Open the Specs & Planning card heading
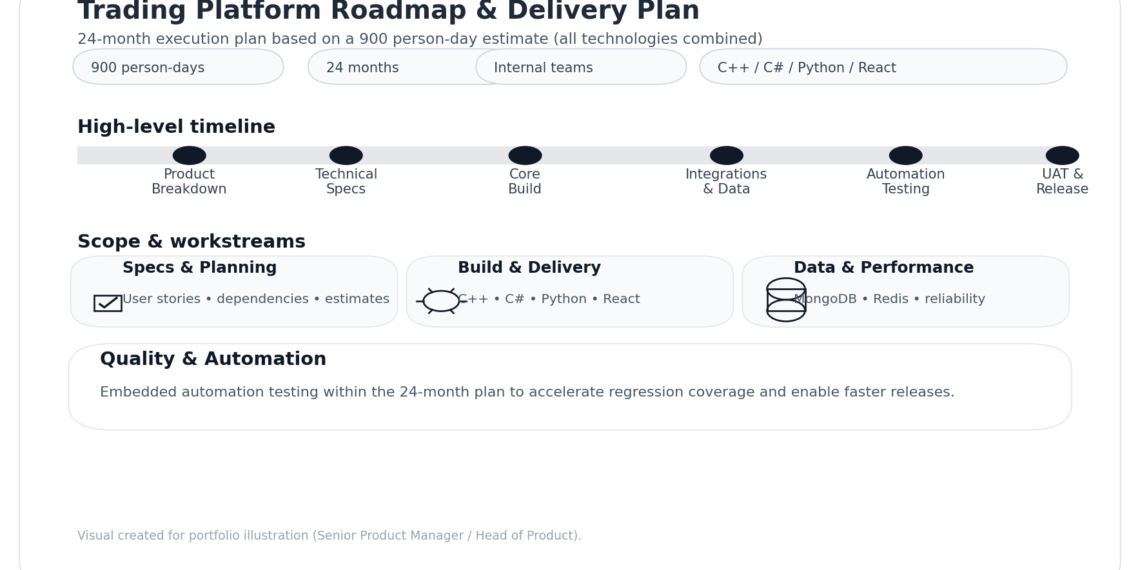 [200, 268]
